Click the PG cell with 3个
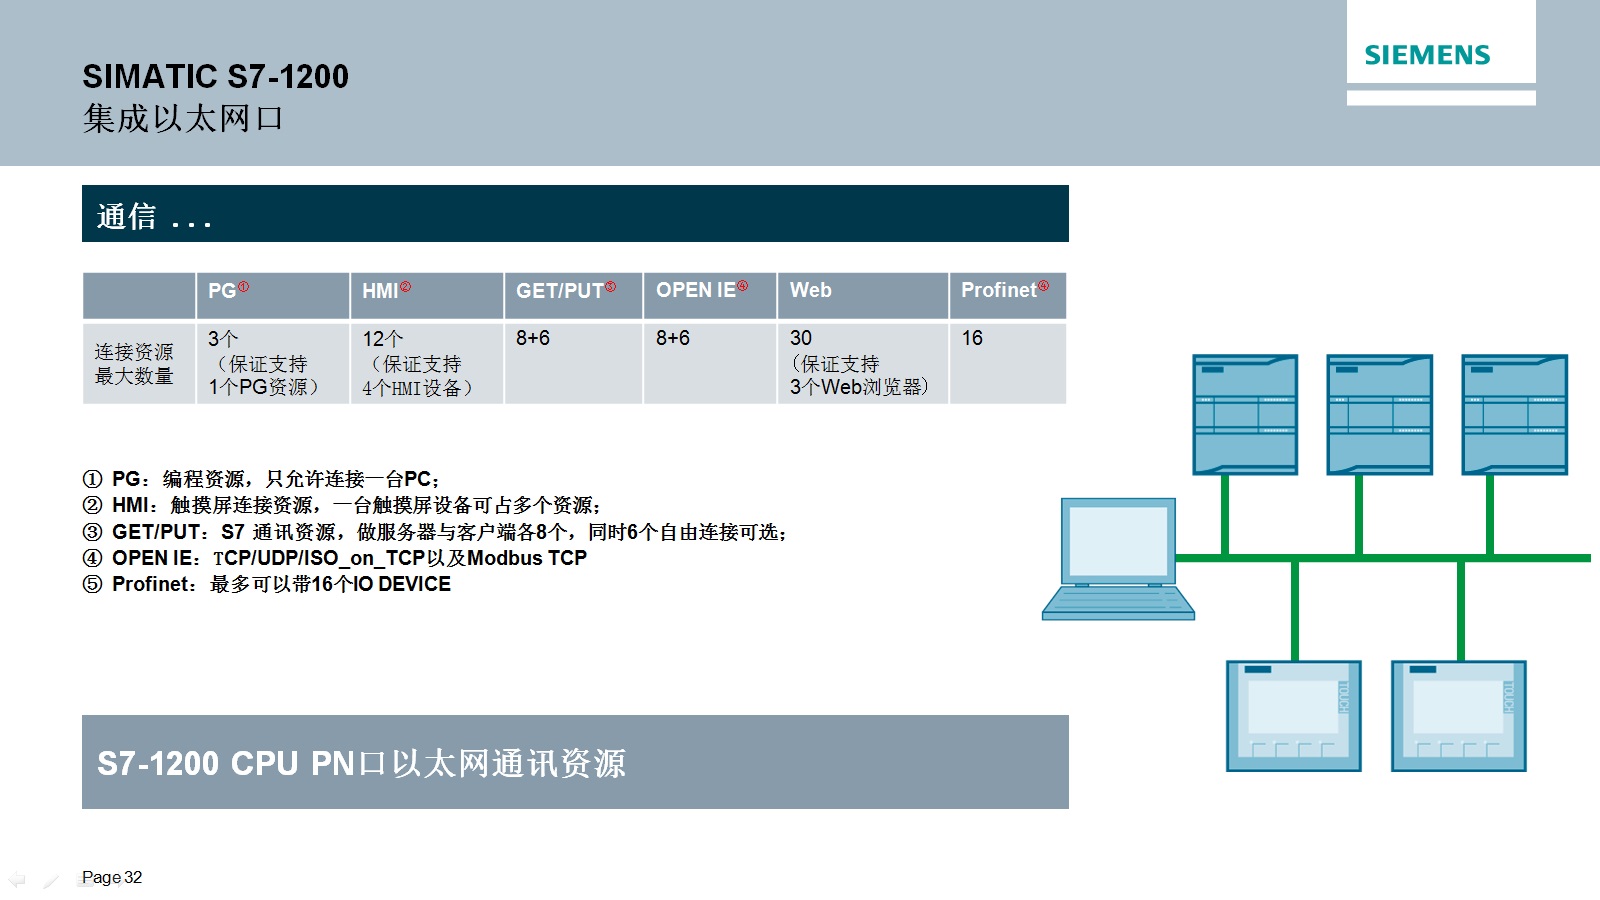This screenshot has width=1600, height=900. coord(273,364)
